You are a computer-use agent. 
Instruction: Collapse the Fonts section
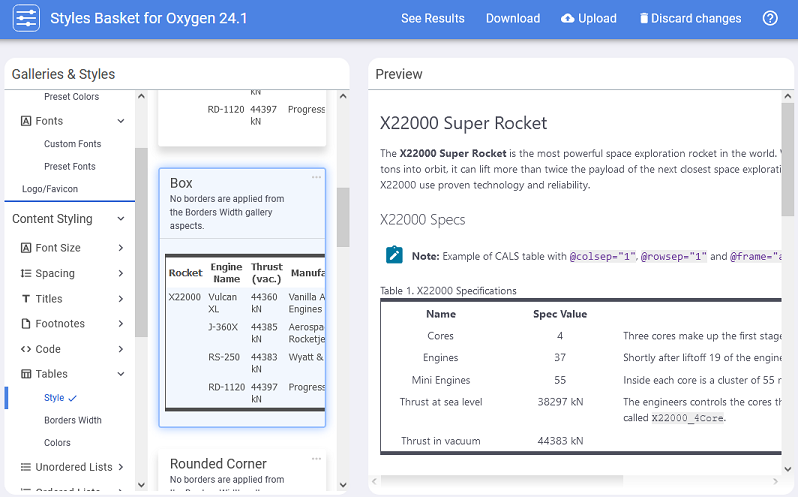tap(121, 121)
